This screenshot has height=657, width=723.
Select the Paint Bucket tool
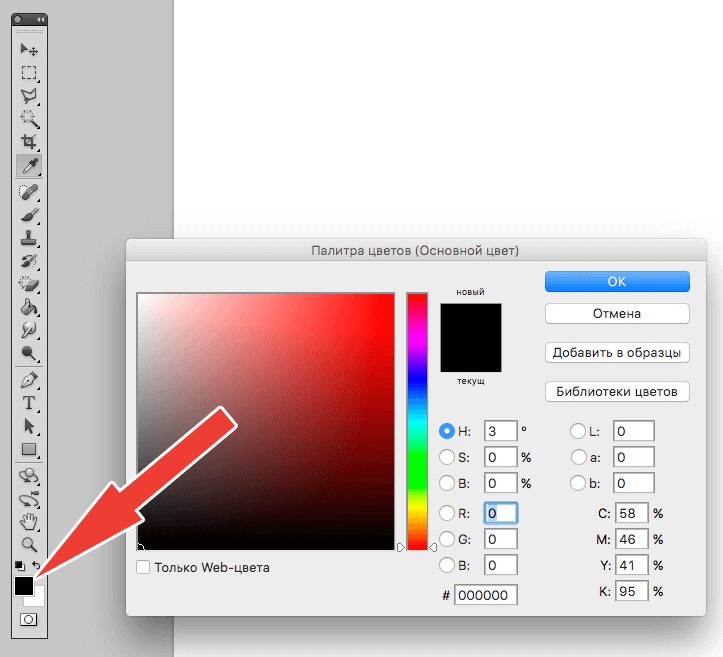click(x=30, y=307)
